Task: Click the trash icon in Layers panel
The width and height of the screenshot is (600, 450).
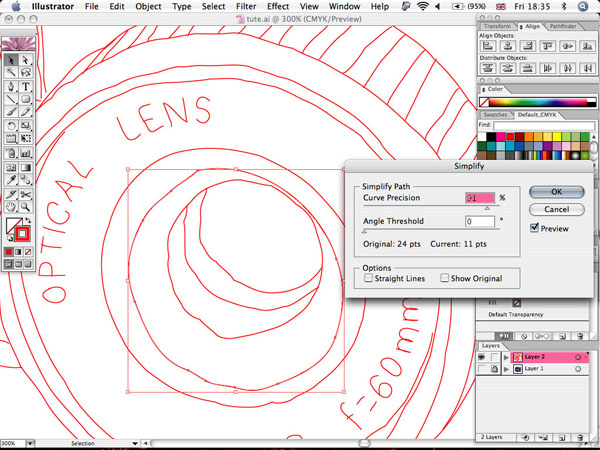Action: click(x=580, y=437)
